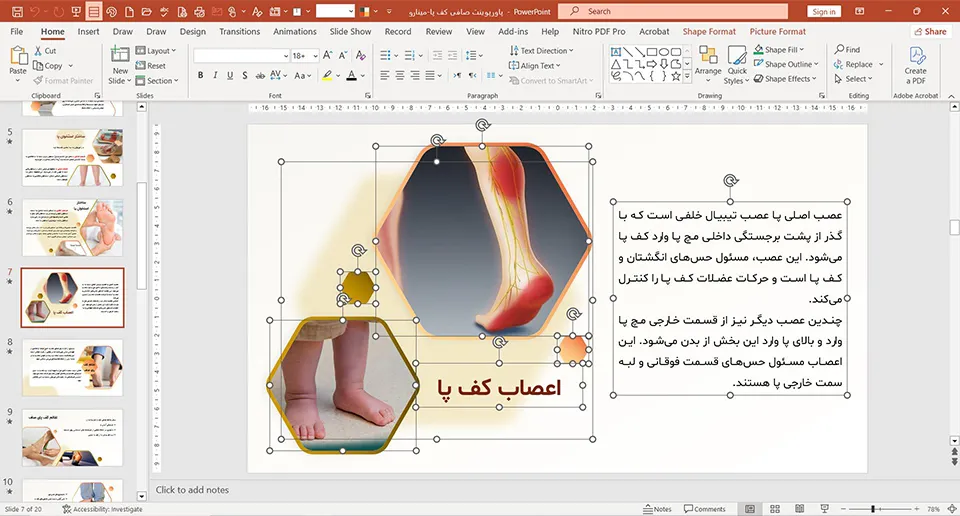This screenshot has width=960, height=516.
Task: Open the Layout dropdown
Action: 156,51
